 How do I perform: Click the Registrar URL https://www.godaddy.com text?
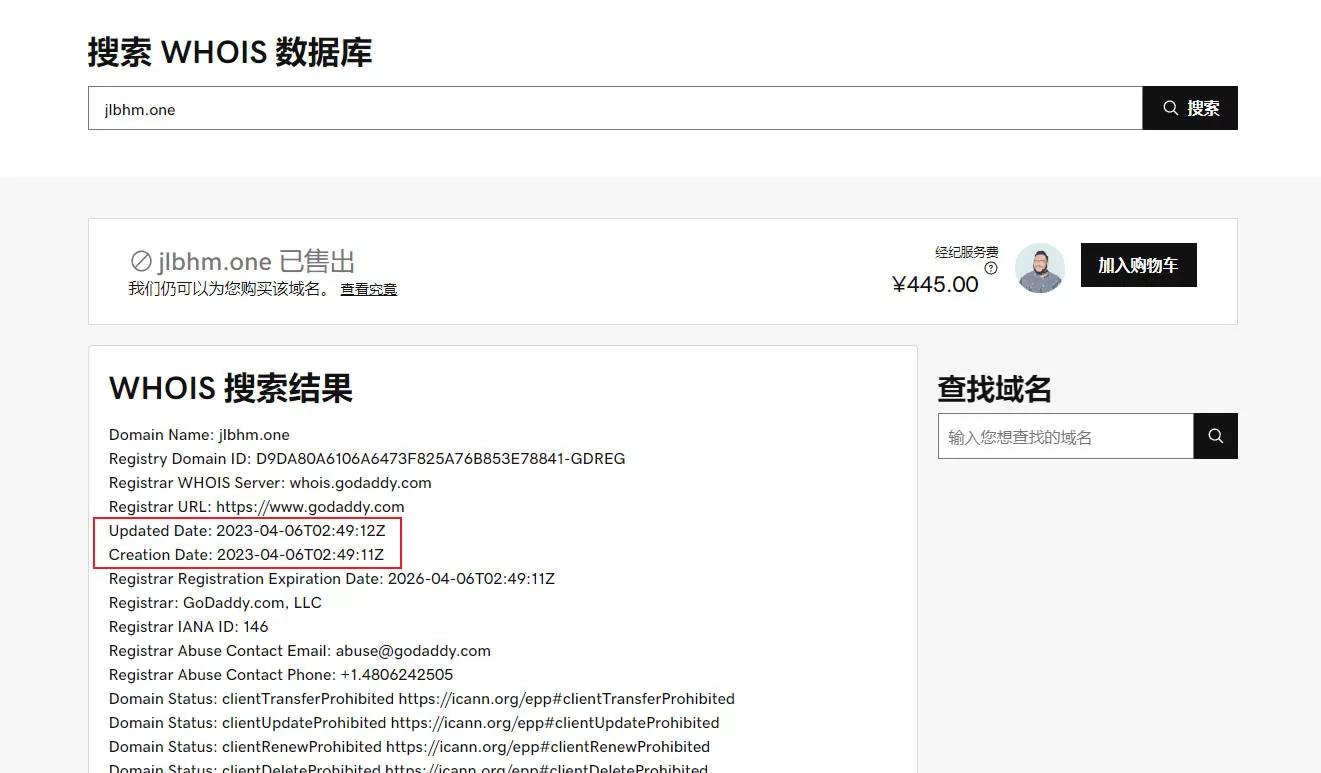point(310,507)
